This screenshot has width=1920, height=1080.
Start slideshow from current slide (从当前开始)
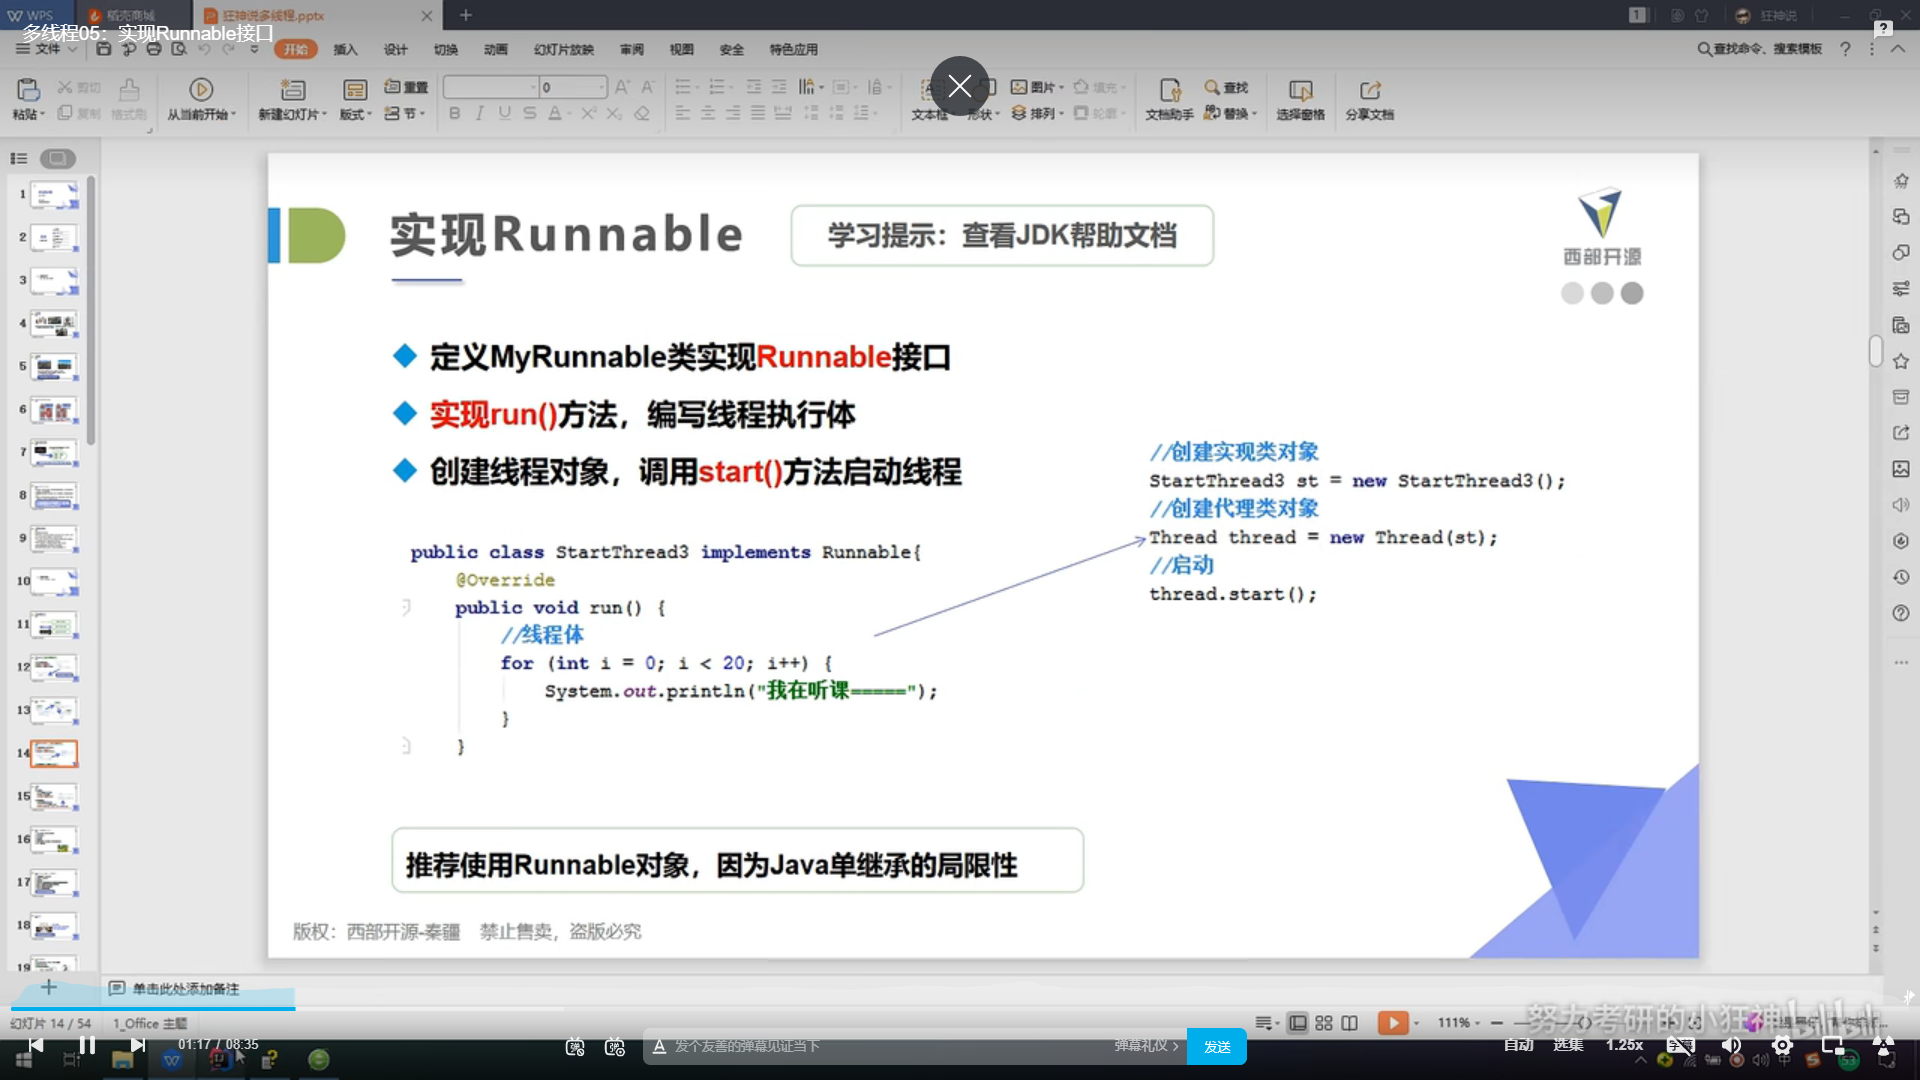pos(202,95)
